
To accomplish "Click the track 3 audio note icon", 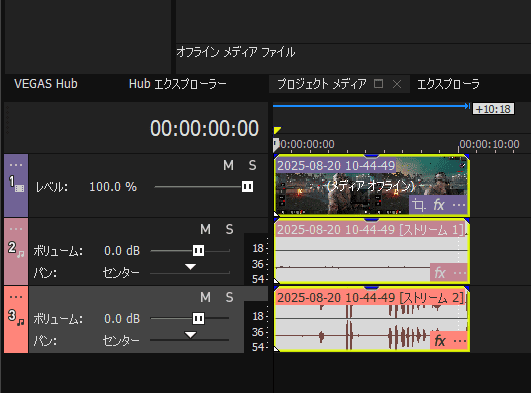I will point(21,322).
